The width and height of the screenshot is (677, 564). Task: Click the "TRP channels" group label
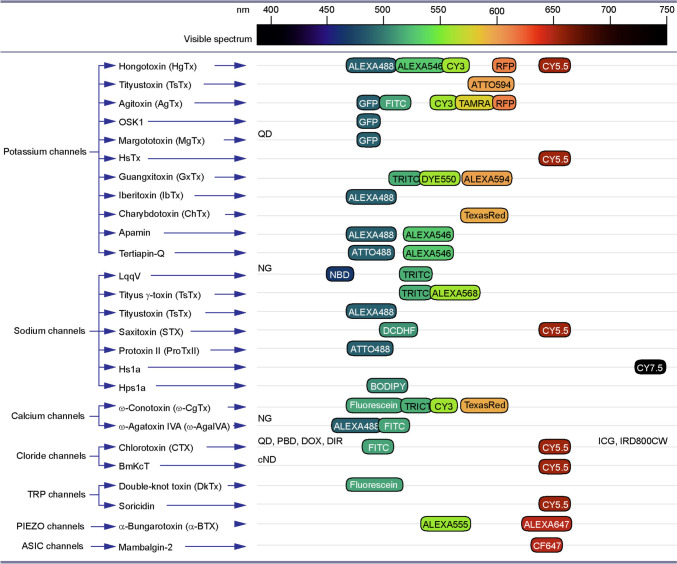pyautogui.click(x=57, y=494)
